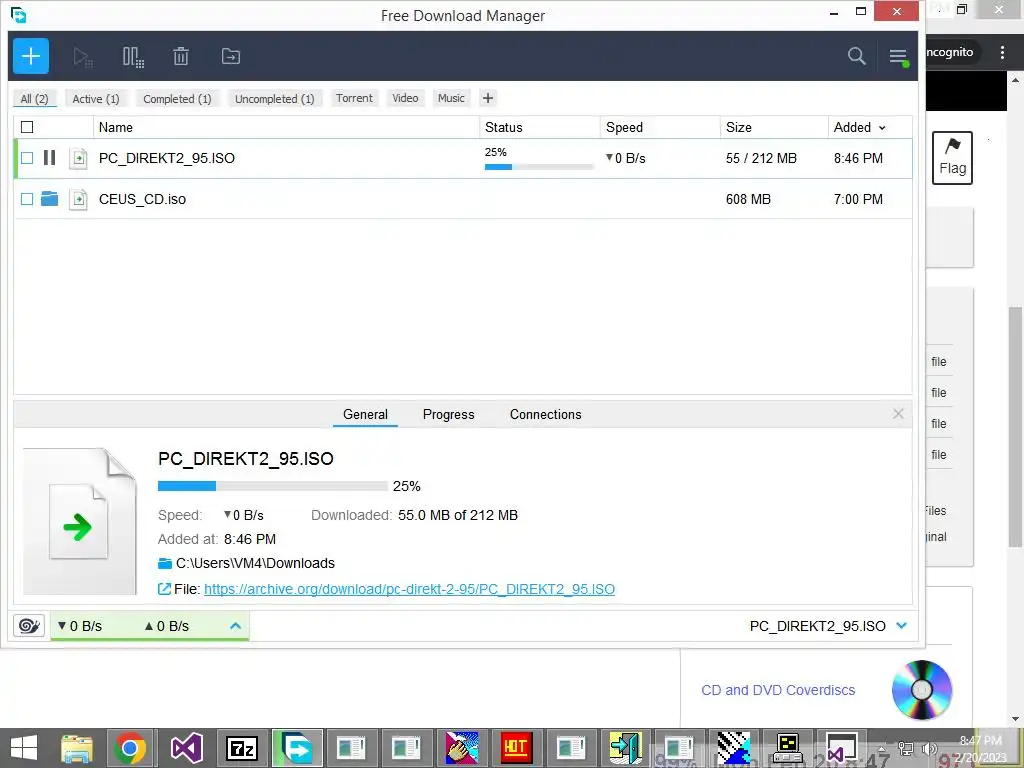The width and height of the screenshot is (1024, 768).
Task: Sort by Status column header
Action: (x=540, y=127)
